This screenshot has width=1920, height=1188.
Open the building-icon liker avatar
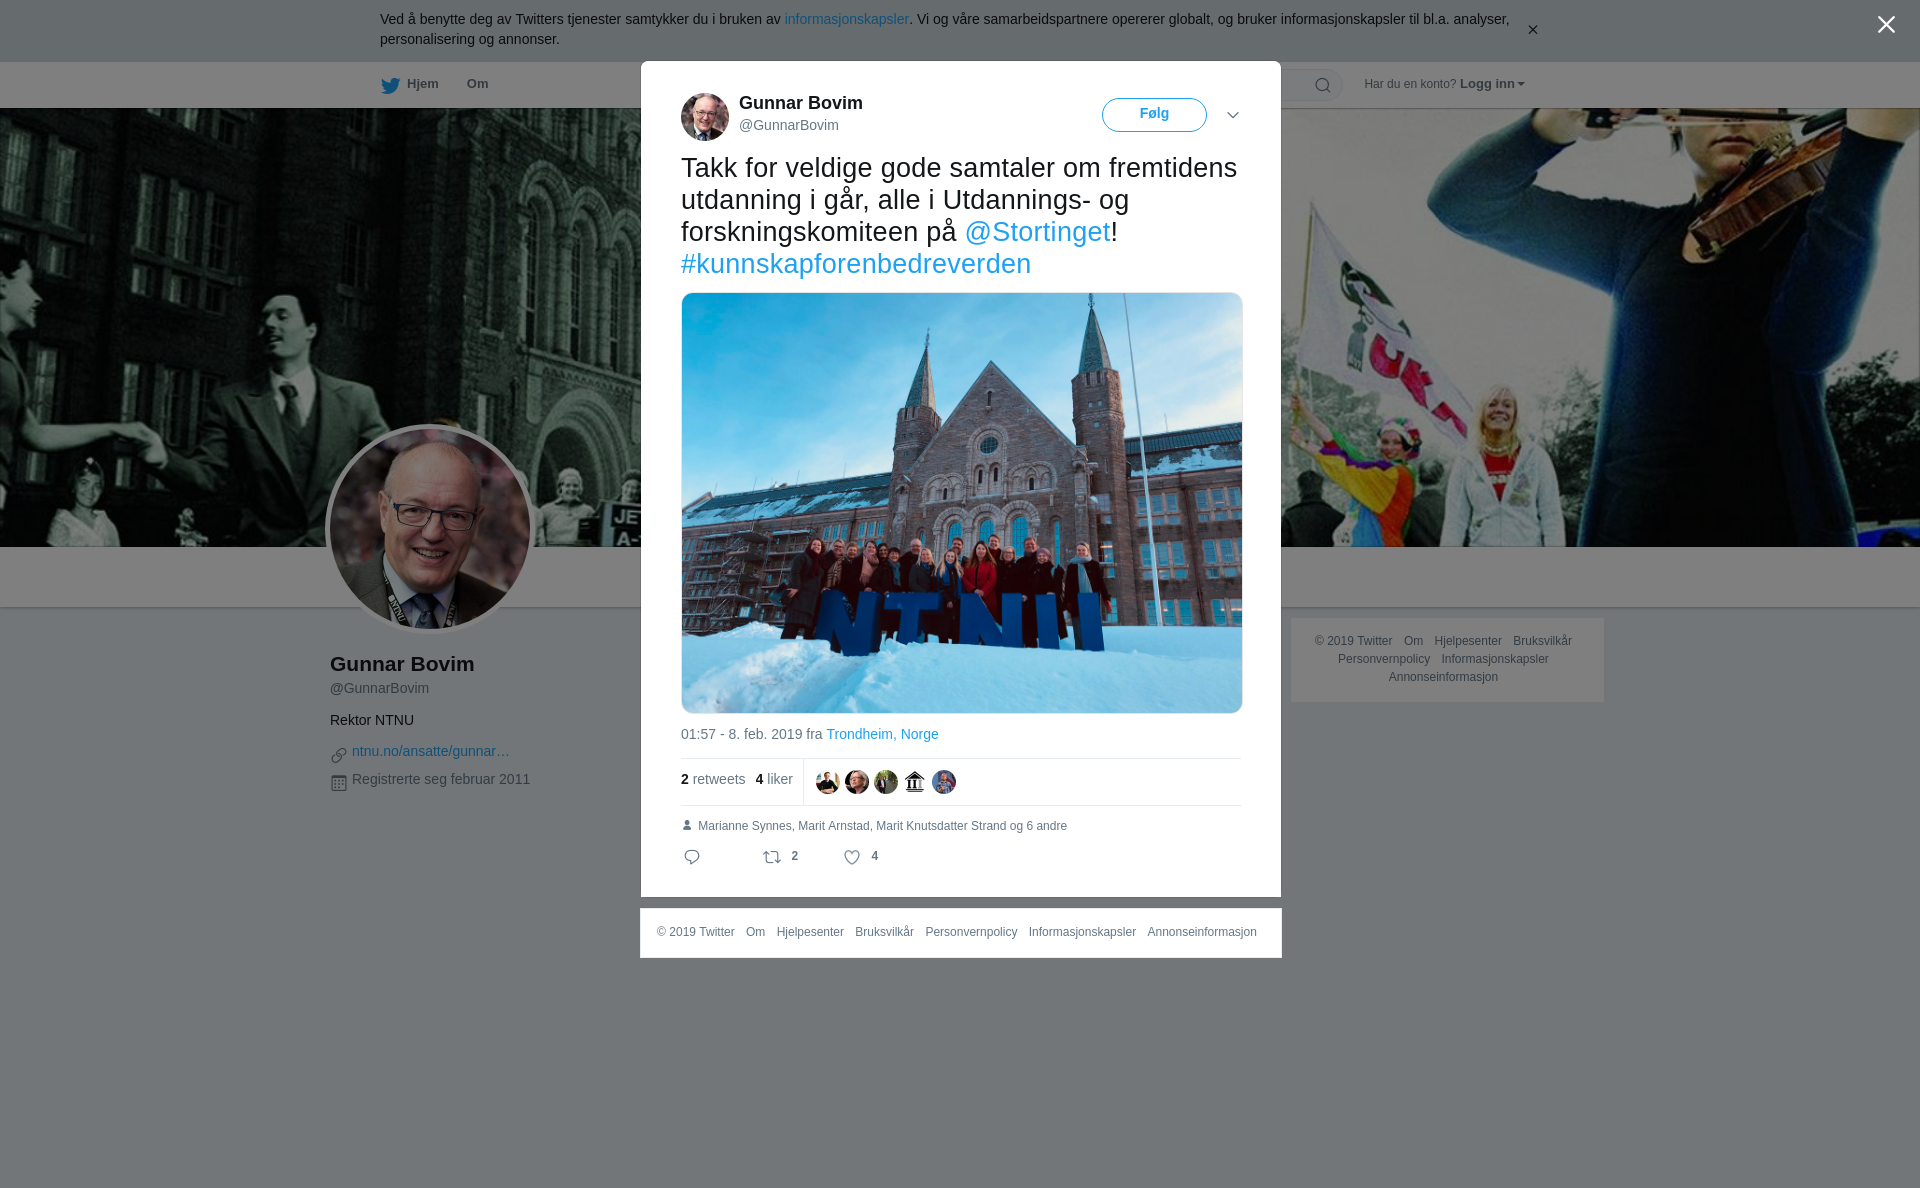click(x=915, y=782)
